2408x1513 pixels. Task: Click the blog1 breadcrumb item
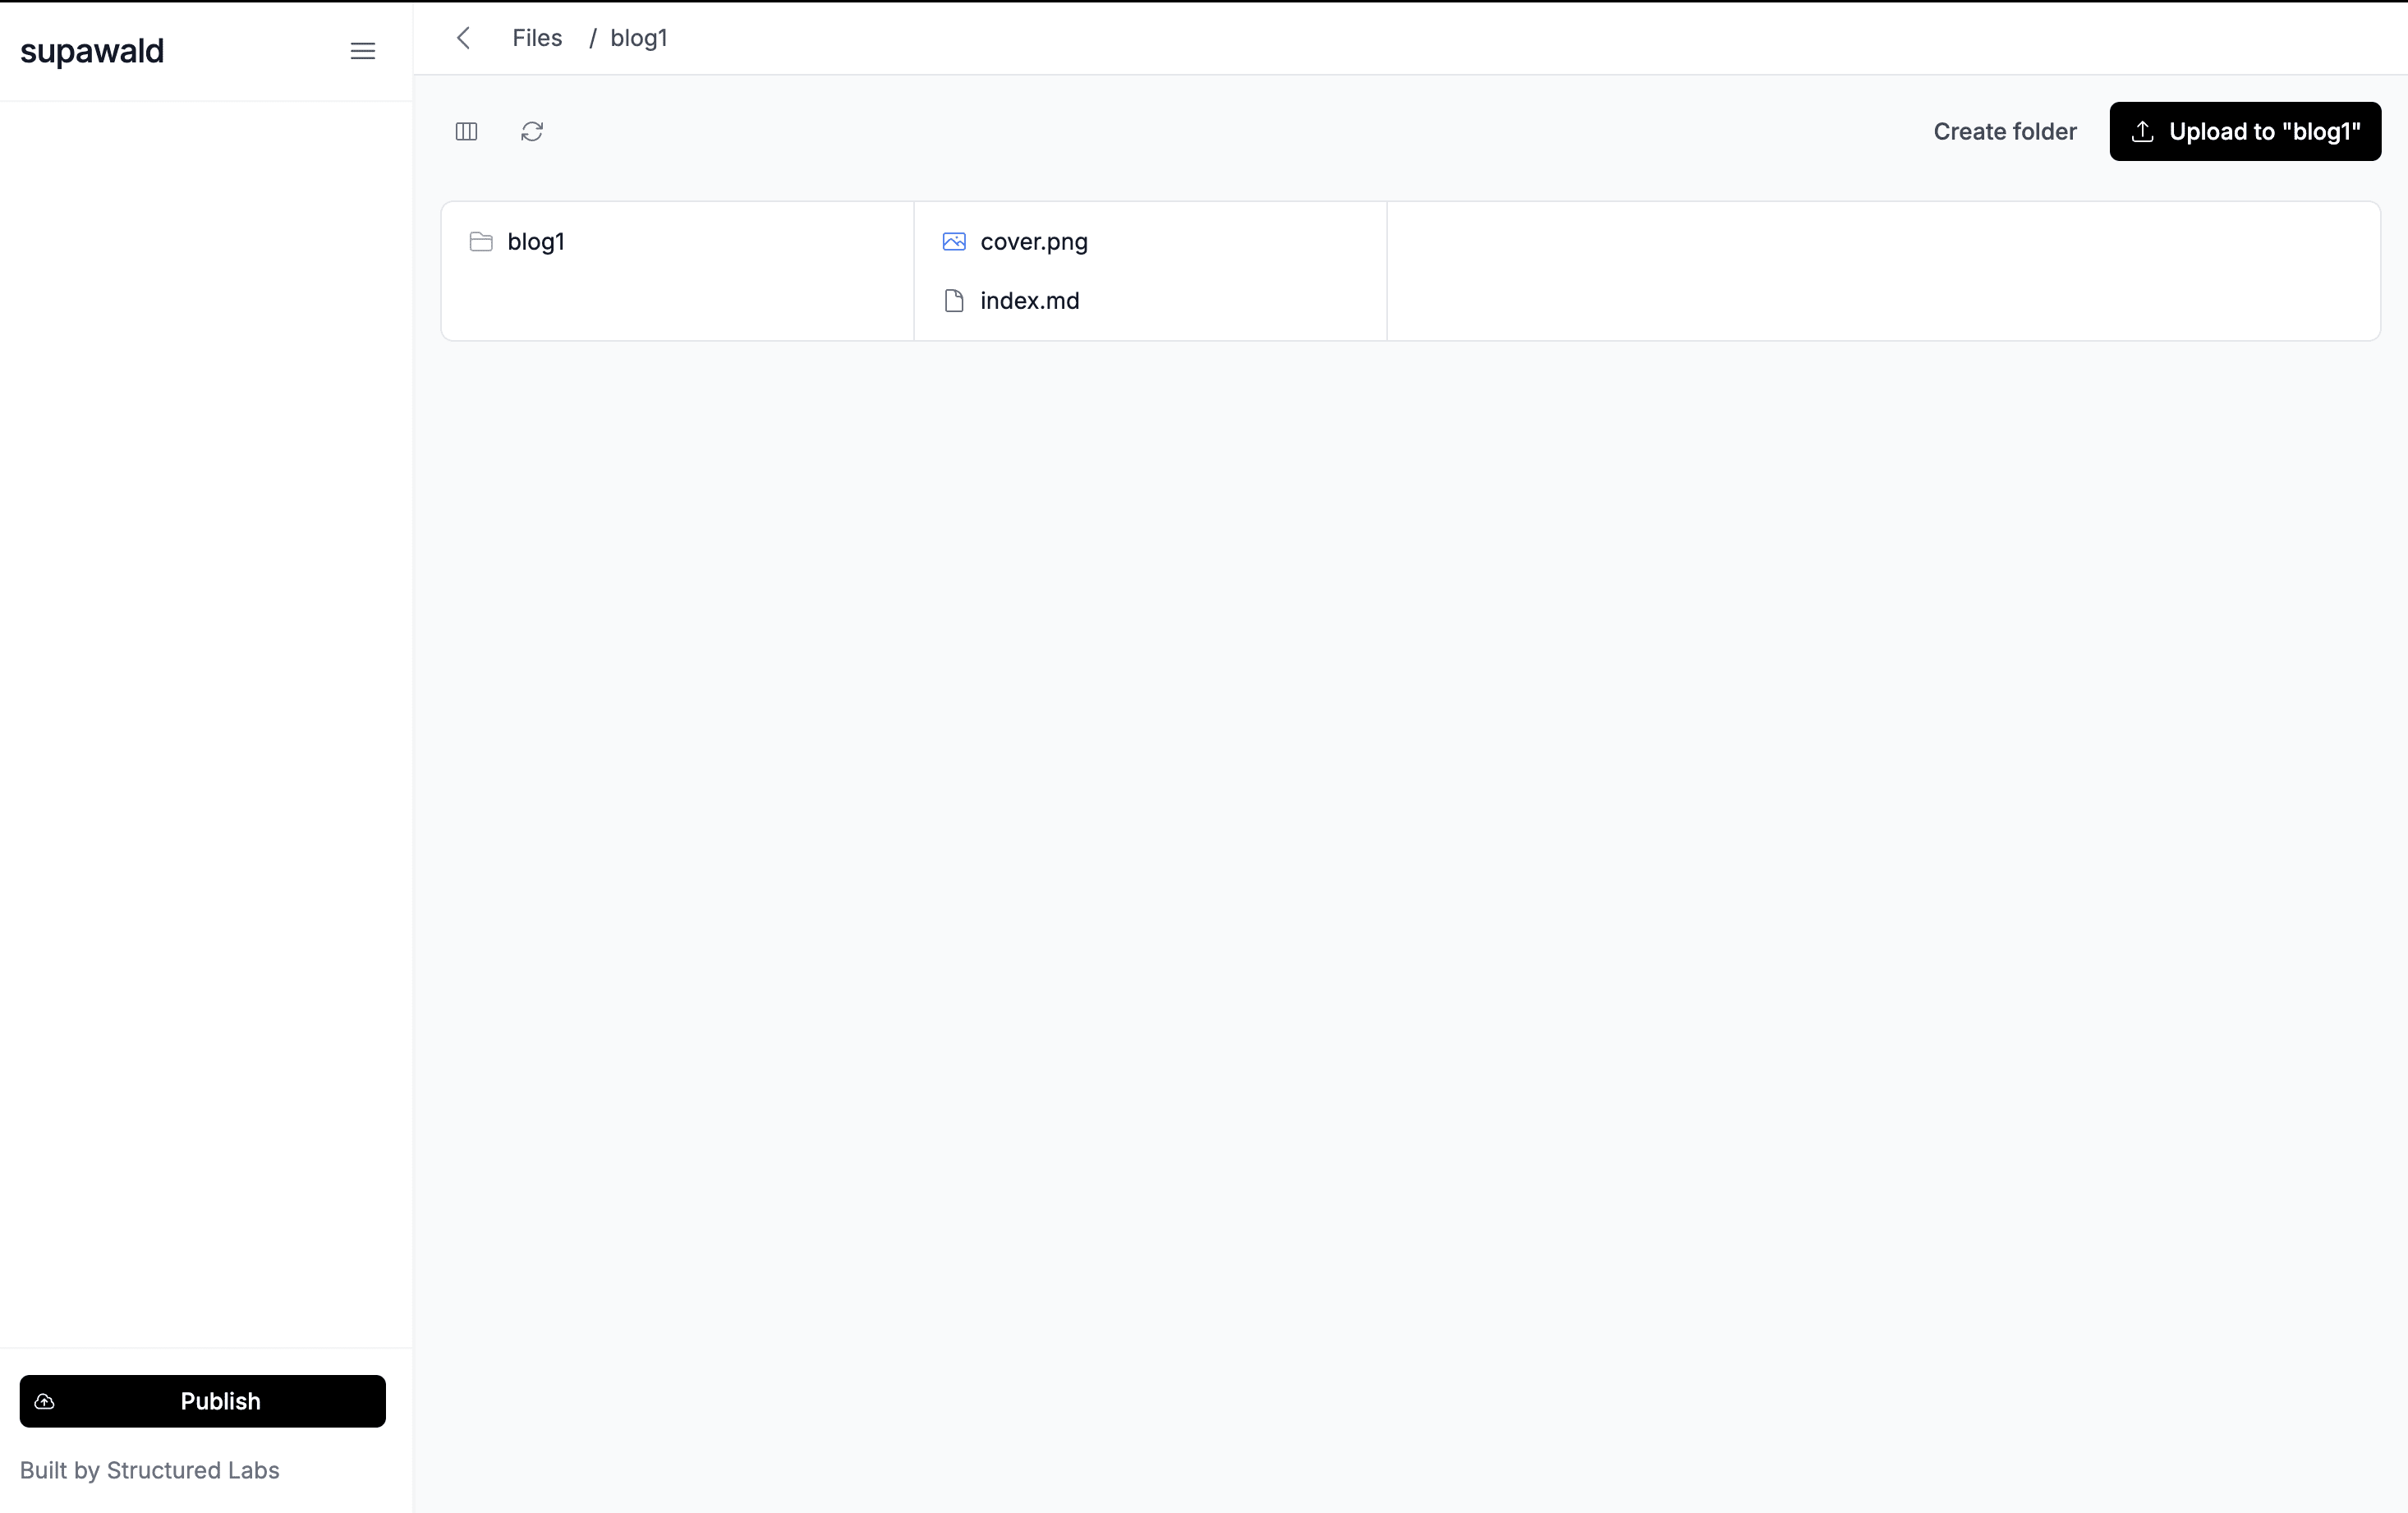(x=638, y=37)
